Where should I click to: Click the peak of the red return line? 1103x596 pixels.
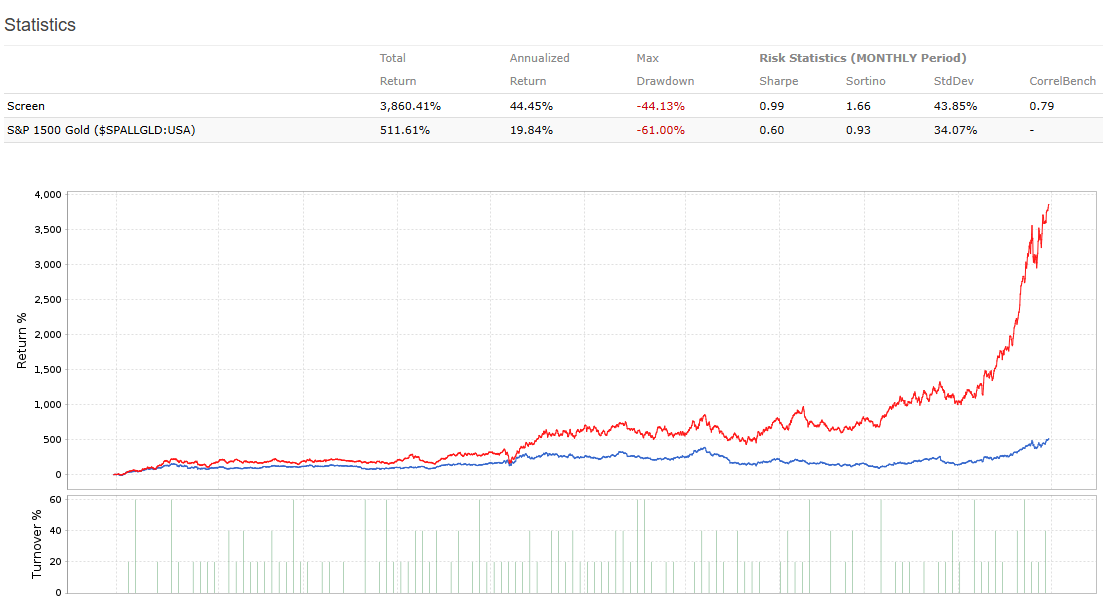[x=1048, y=205]
